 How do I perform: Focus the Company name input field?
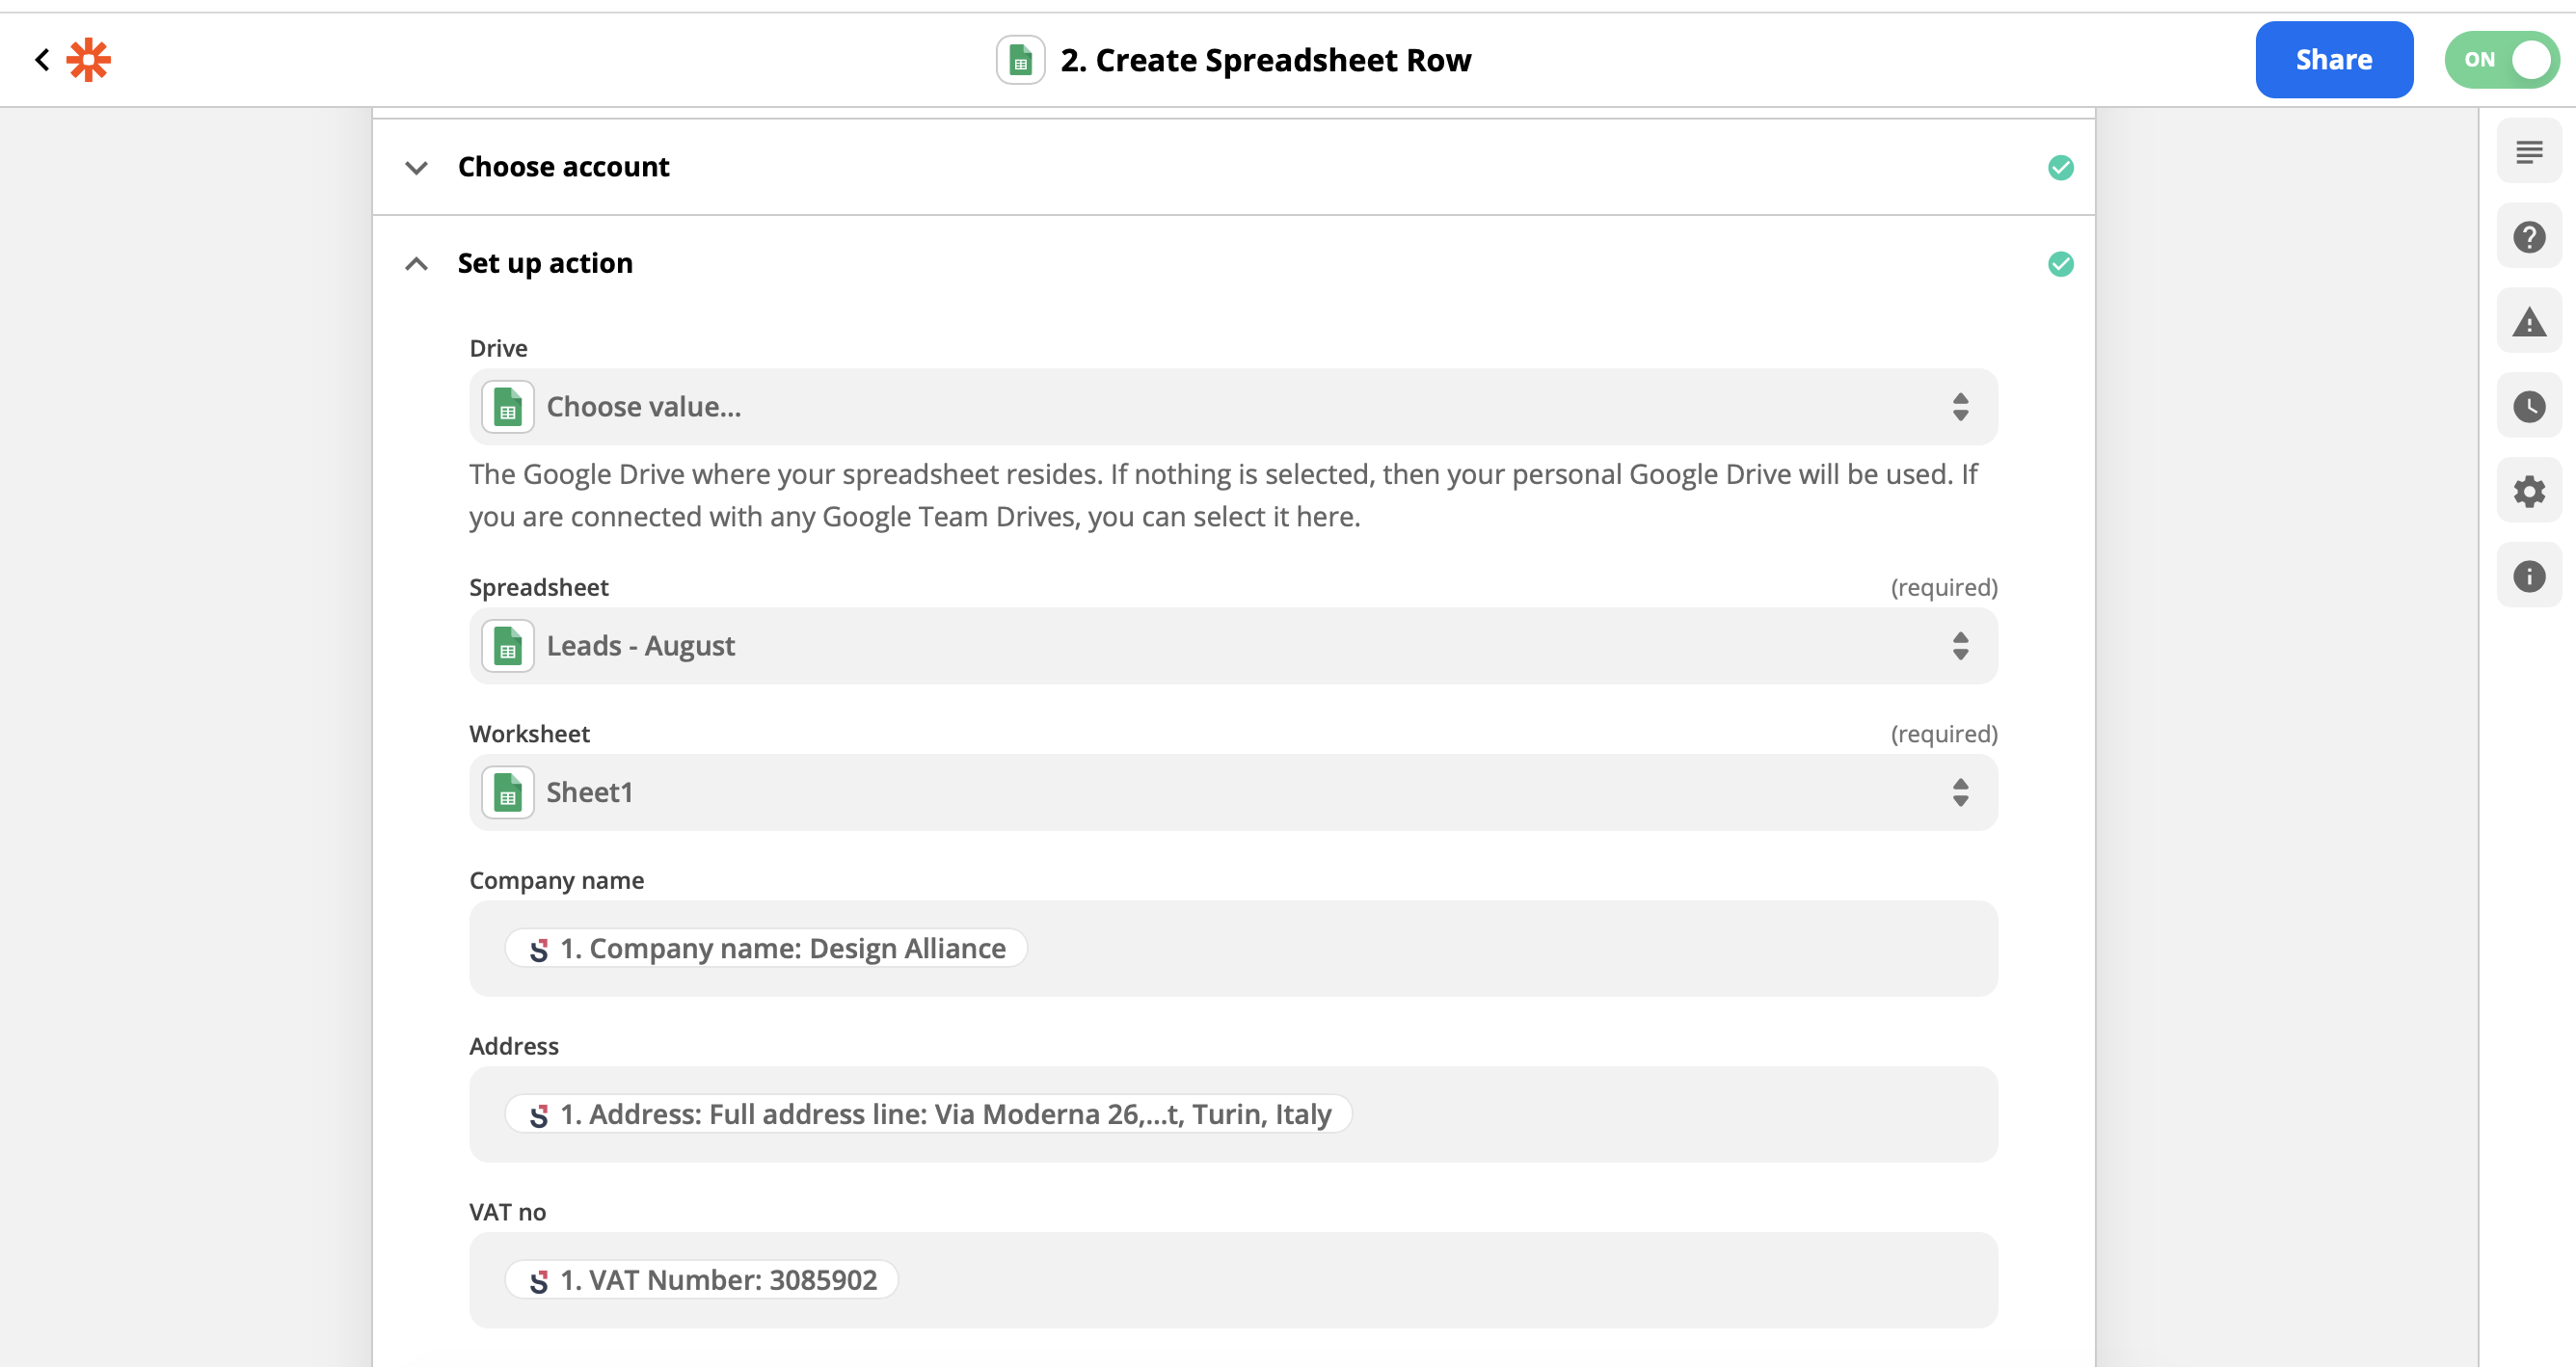click(1233, 948)
